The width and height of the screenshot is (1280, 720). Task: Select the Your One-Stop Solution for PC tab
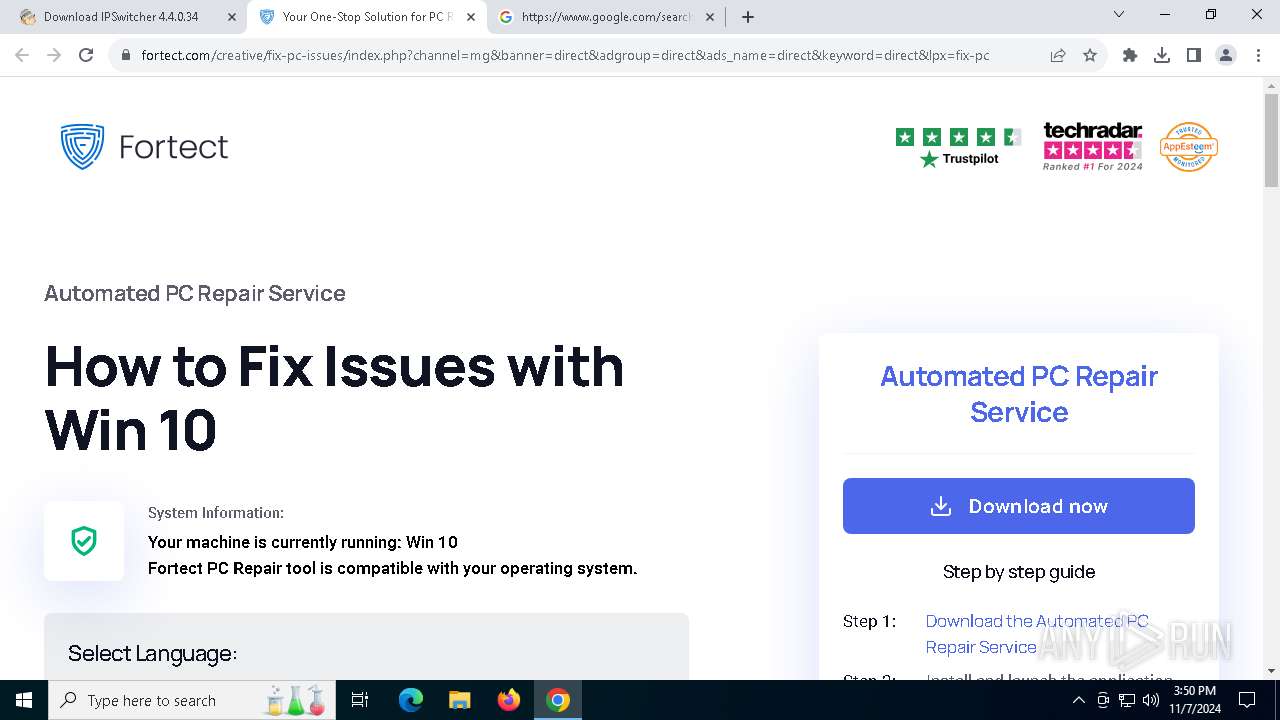click(366, 16)
